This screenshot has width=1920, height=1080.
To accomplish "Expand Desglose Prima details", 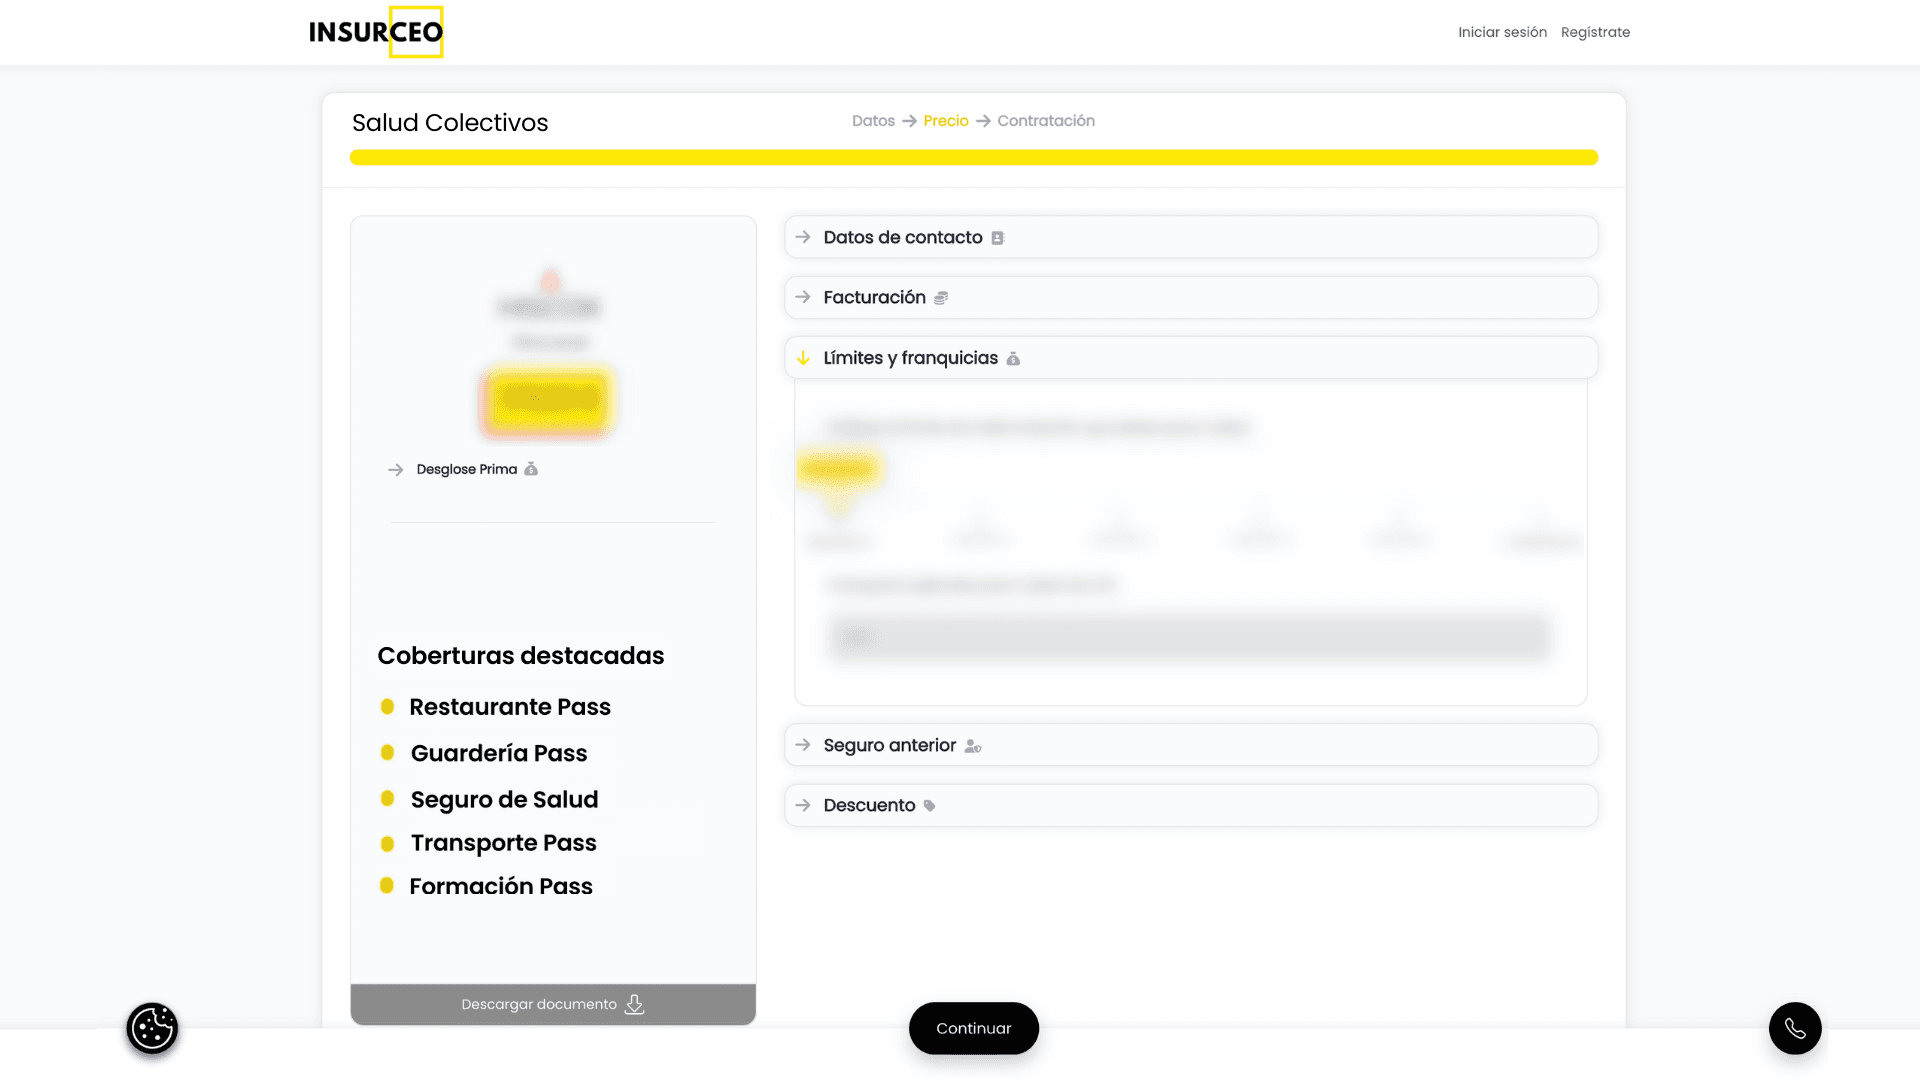I will point(466,469).
